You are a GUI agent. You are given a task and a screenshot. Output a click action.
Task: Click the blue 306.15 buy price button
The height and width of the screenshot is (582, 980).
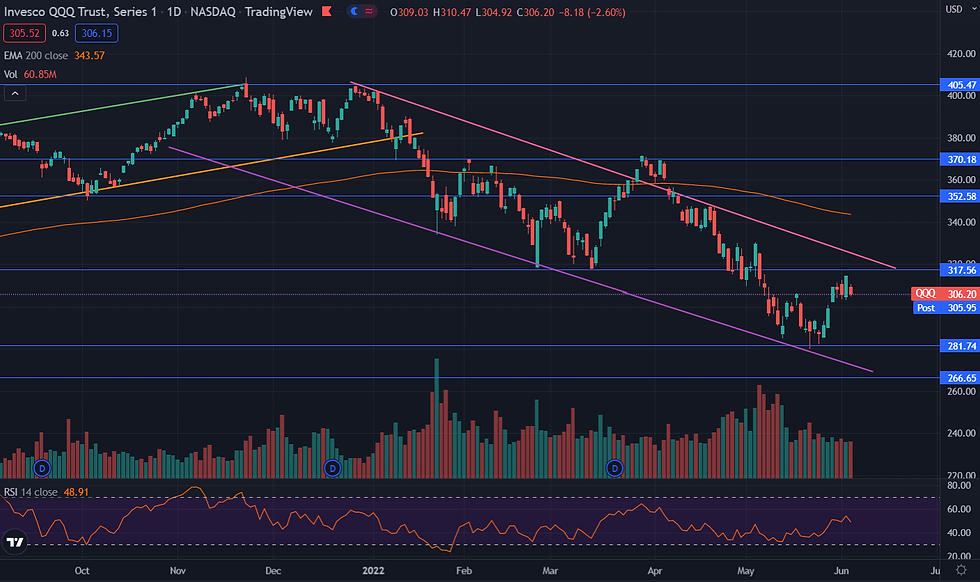[97, 33]
